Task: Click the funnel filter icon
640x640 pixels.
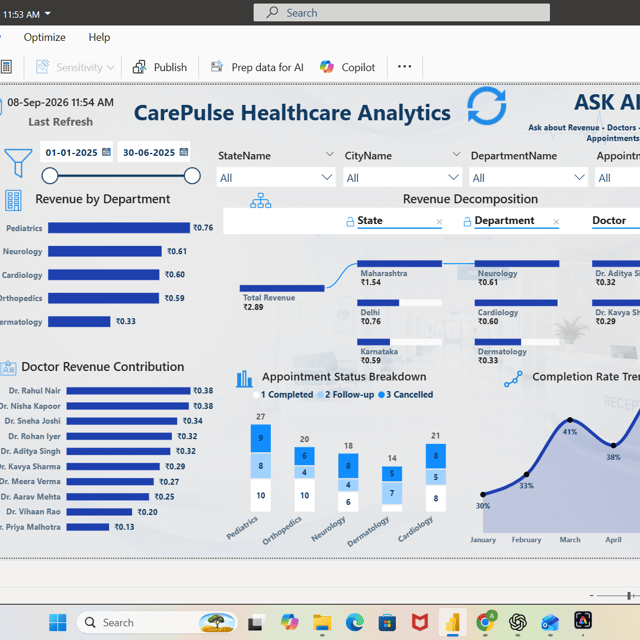Action: click(18, 162)
